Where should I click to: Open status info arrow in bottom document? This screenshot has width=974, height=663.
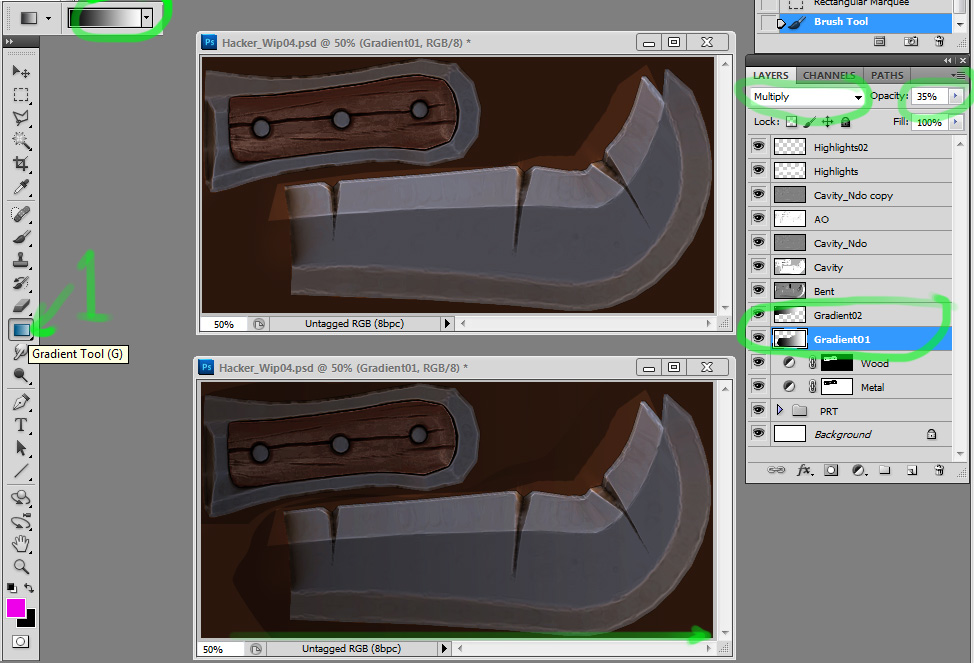(444, 648)
